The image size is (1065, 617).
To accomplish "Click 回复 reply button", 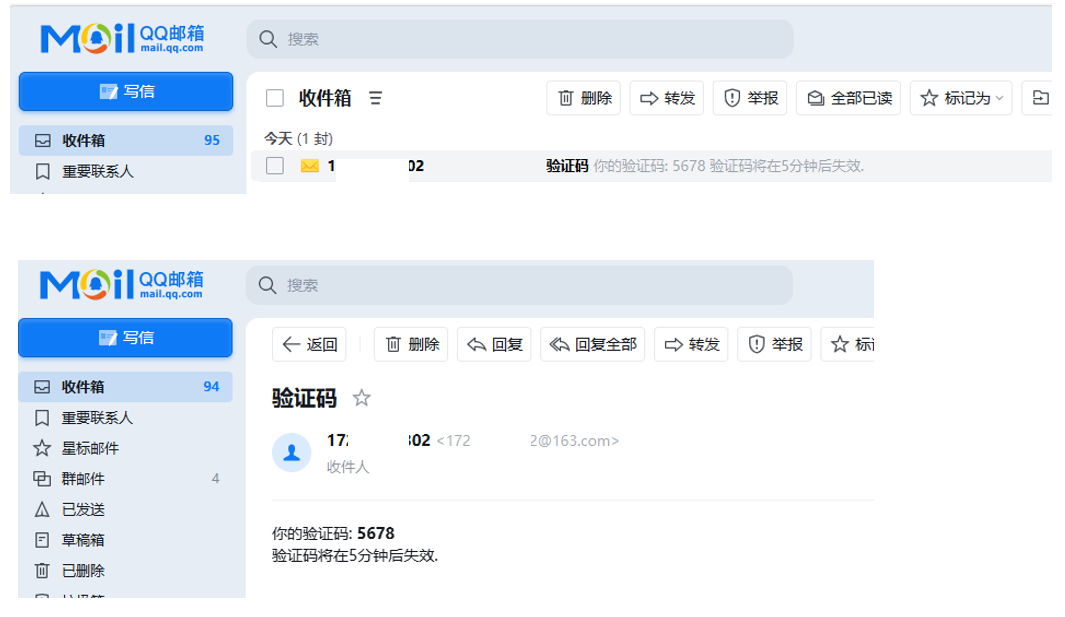I will [x=494, y=345].
